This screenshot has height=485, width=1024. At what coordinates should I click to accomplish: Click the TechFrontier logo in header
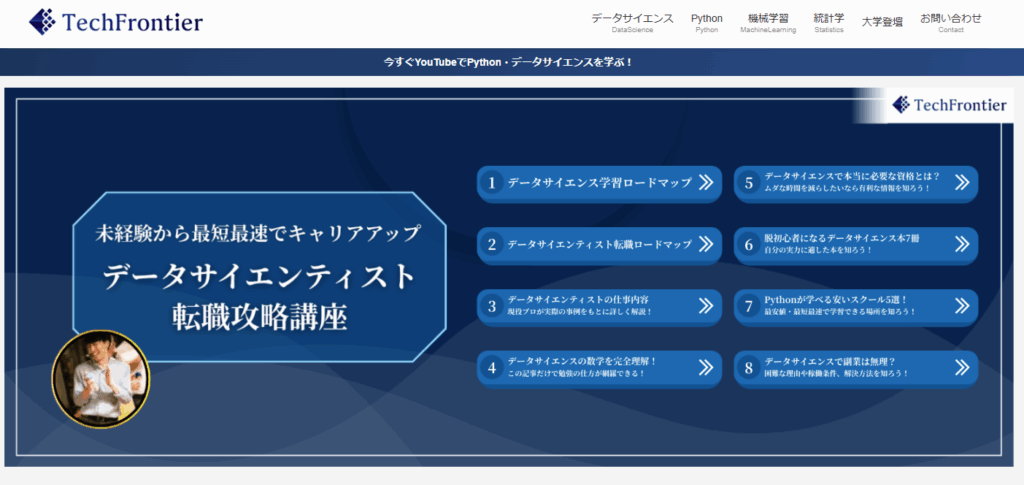(116, 21)
